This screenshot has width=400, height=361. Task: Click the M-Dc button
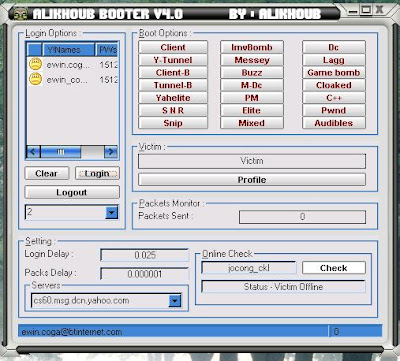(x=252, y=85)
